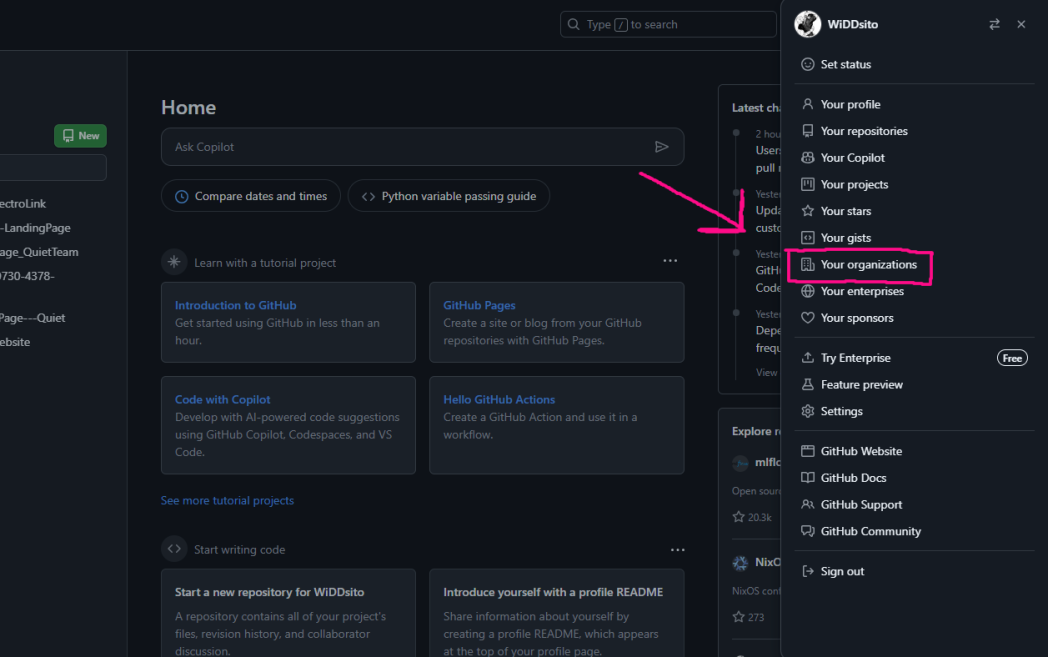Image resolution: width=1048 pixels, height=657 pixels.
Task: Click the GitHub Support people icon
Action: [x=807, y=505]
